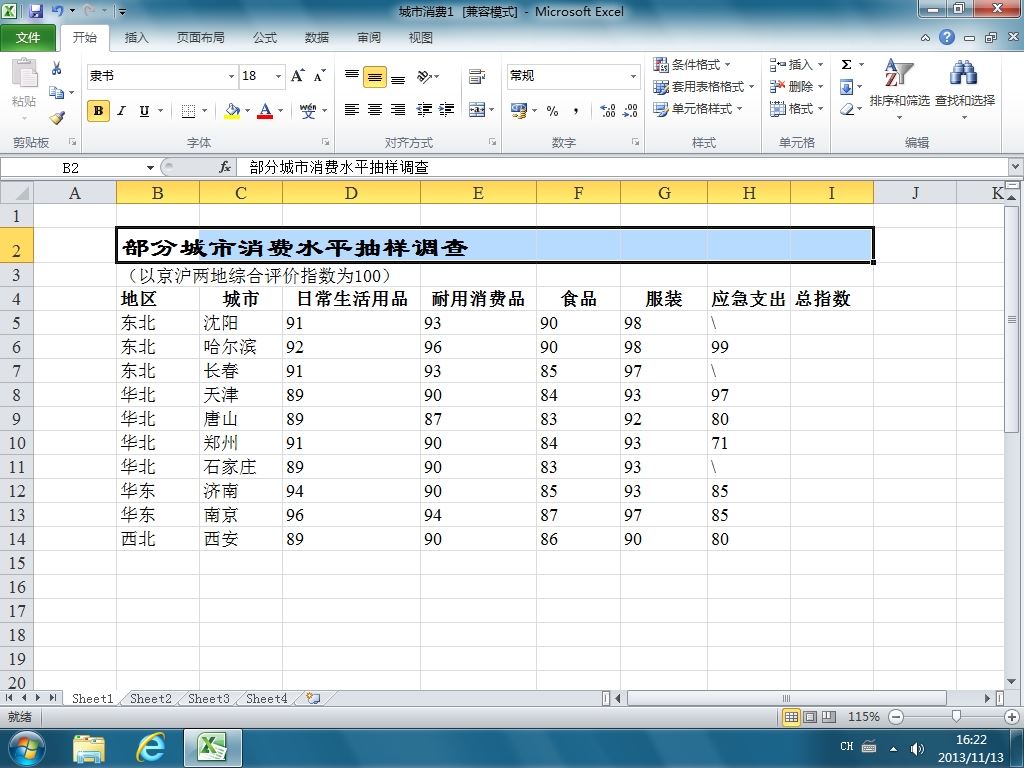Click the zoom slider handle
1024x768 pixels.
pos(956,716)
